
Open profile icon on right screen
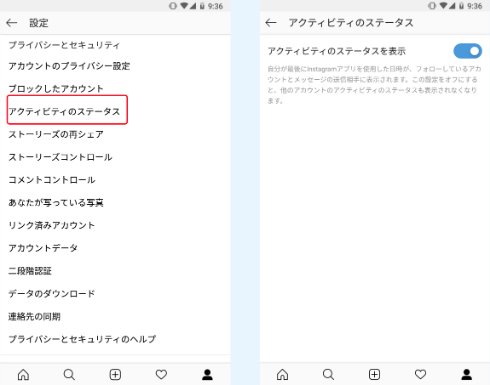pos(467,375)
